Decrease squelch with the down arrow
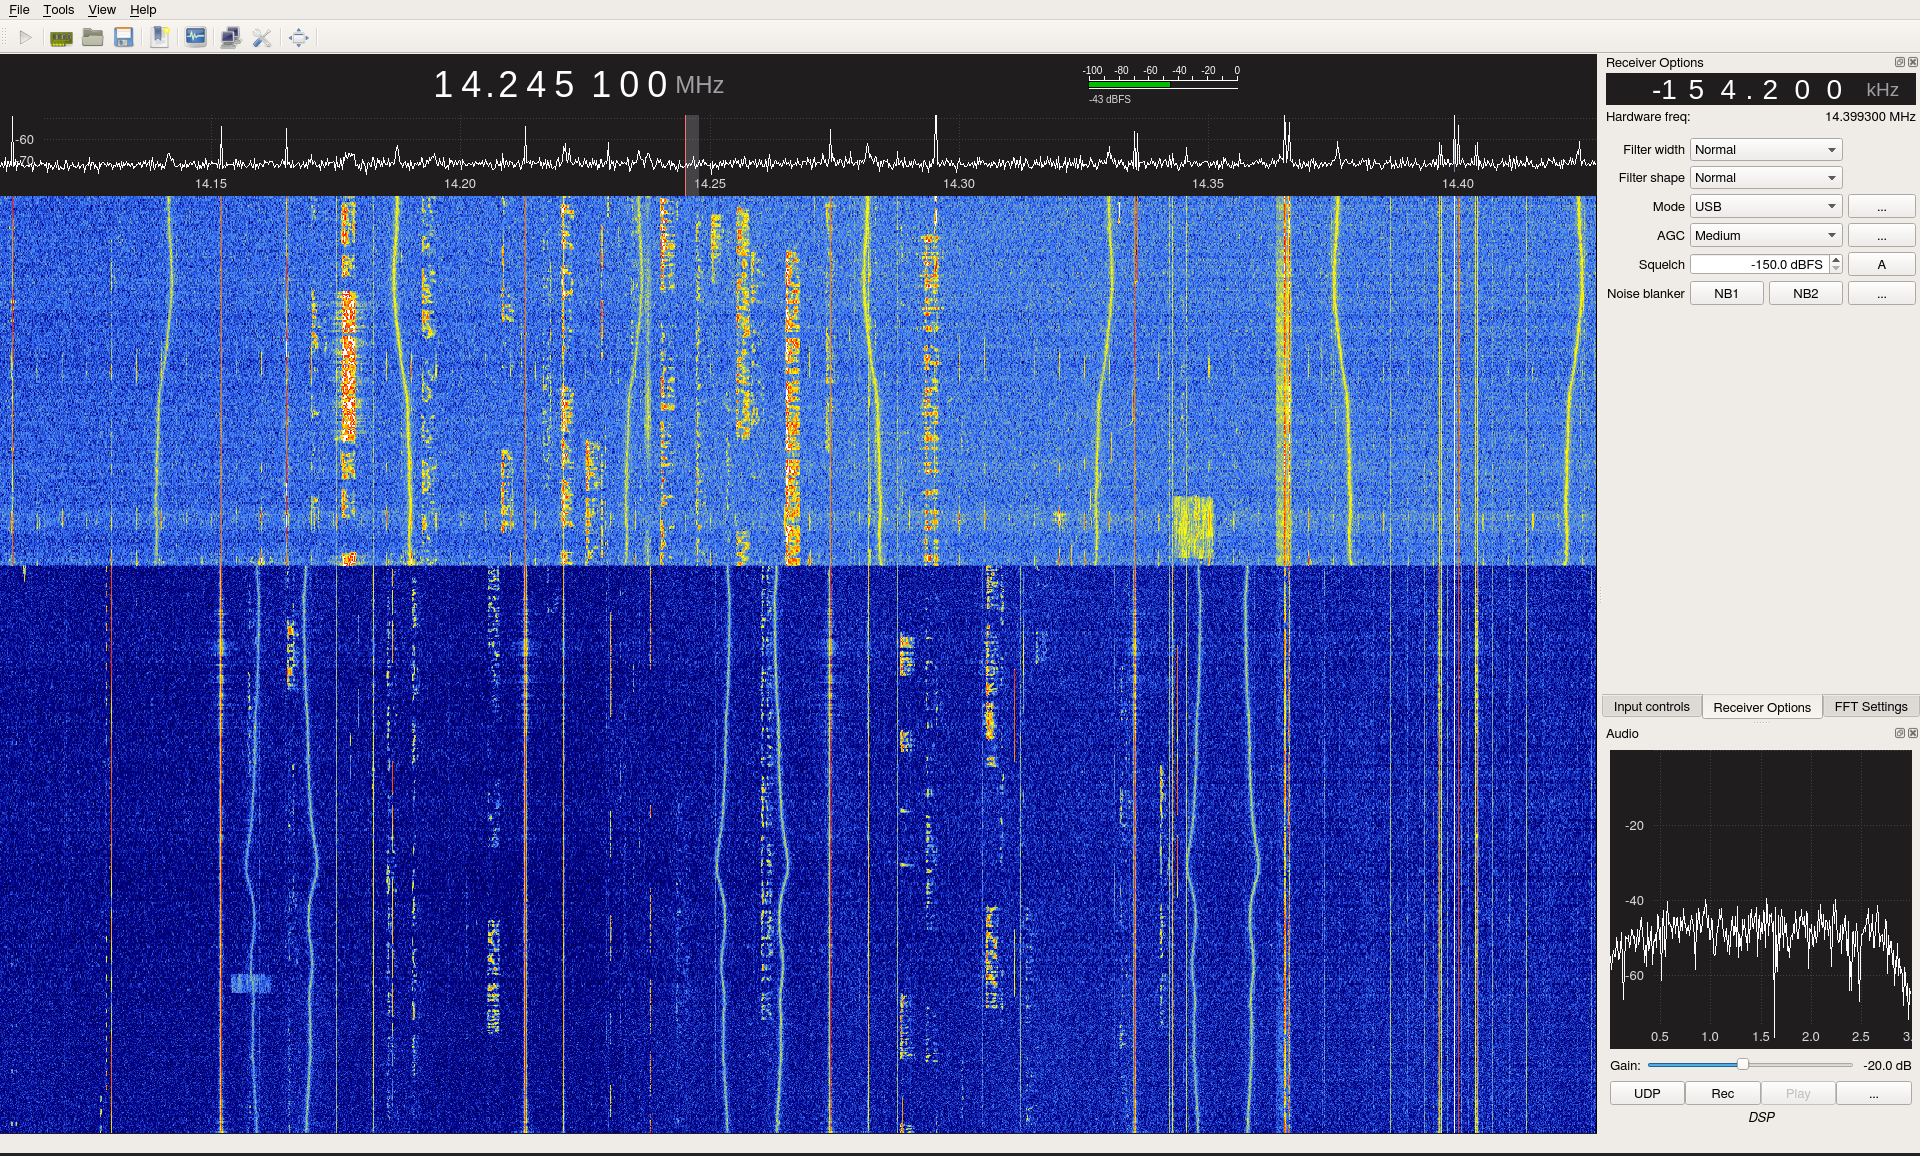The width and height of the screenshot is (1920, 1156). [x=1836, y=269]
